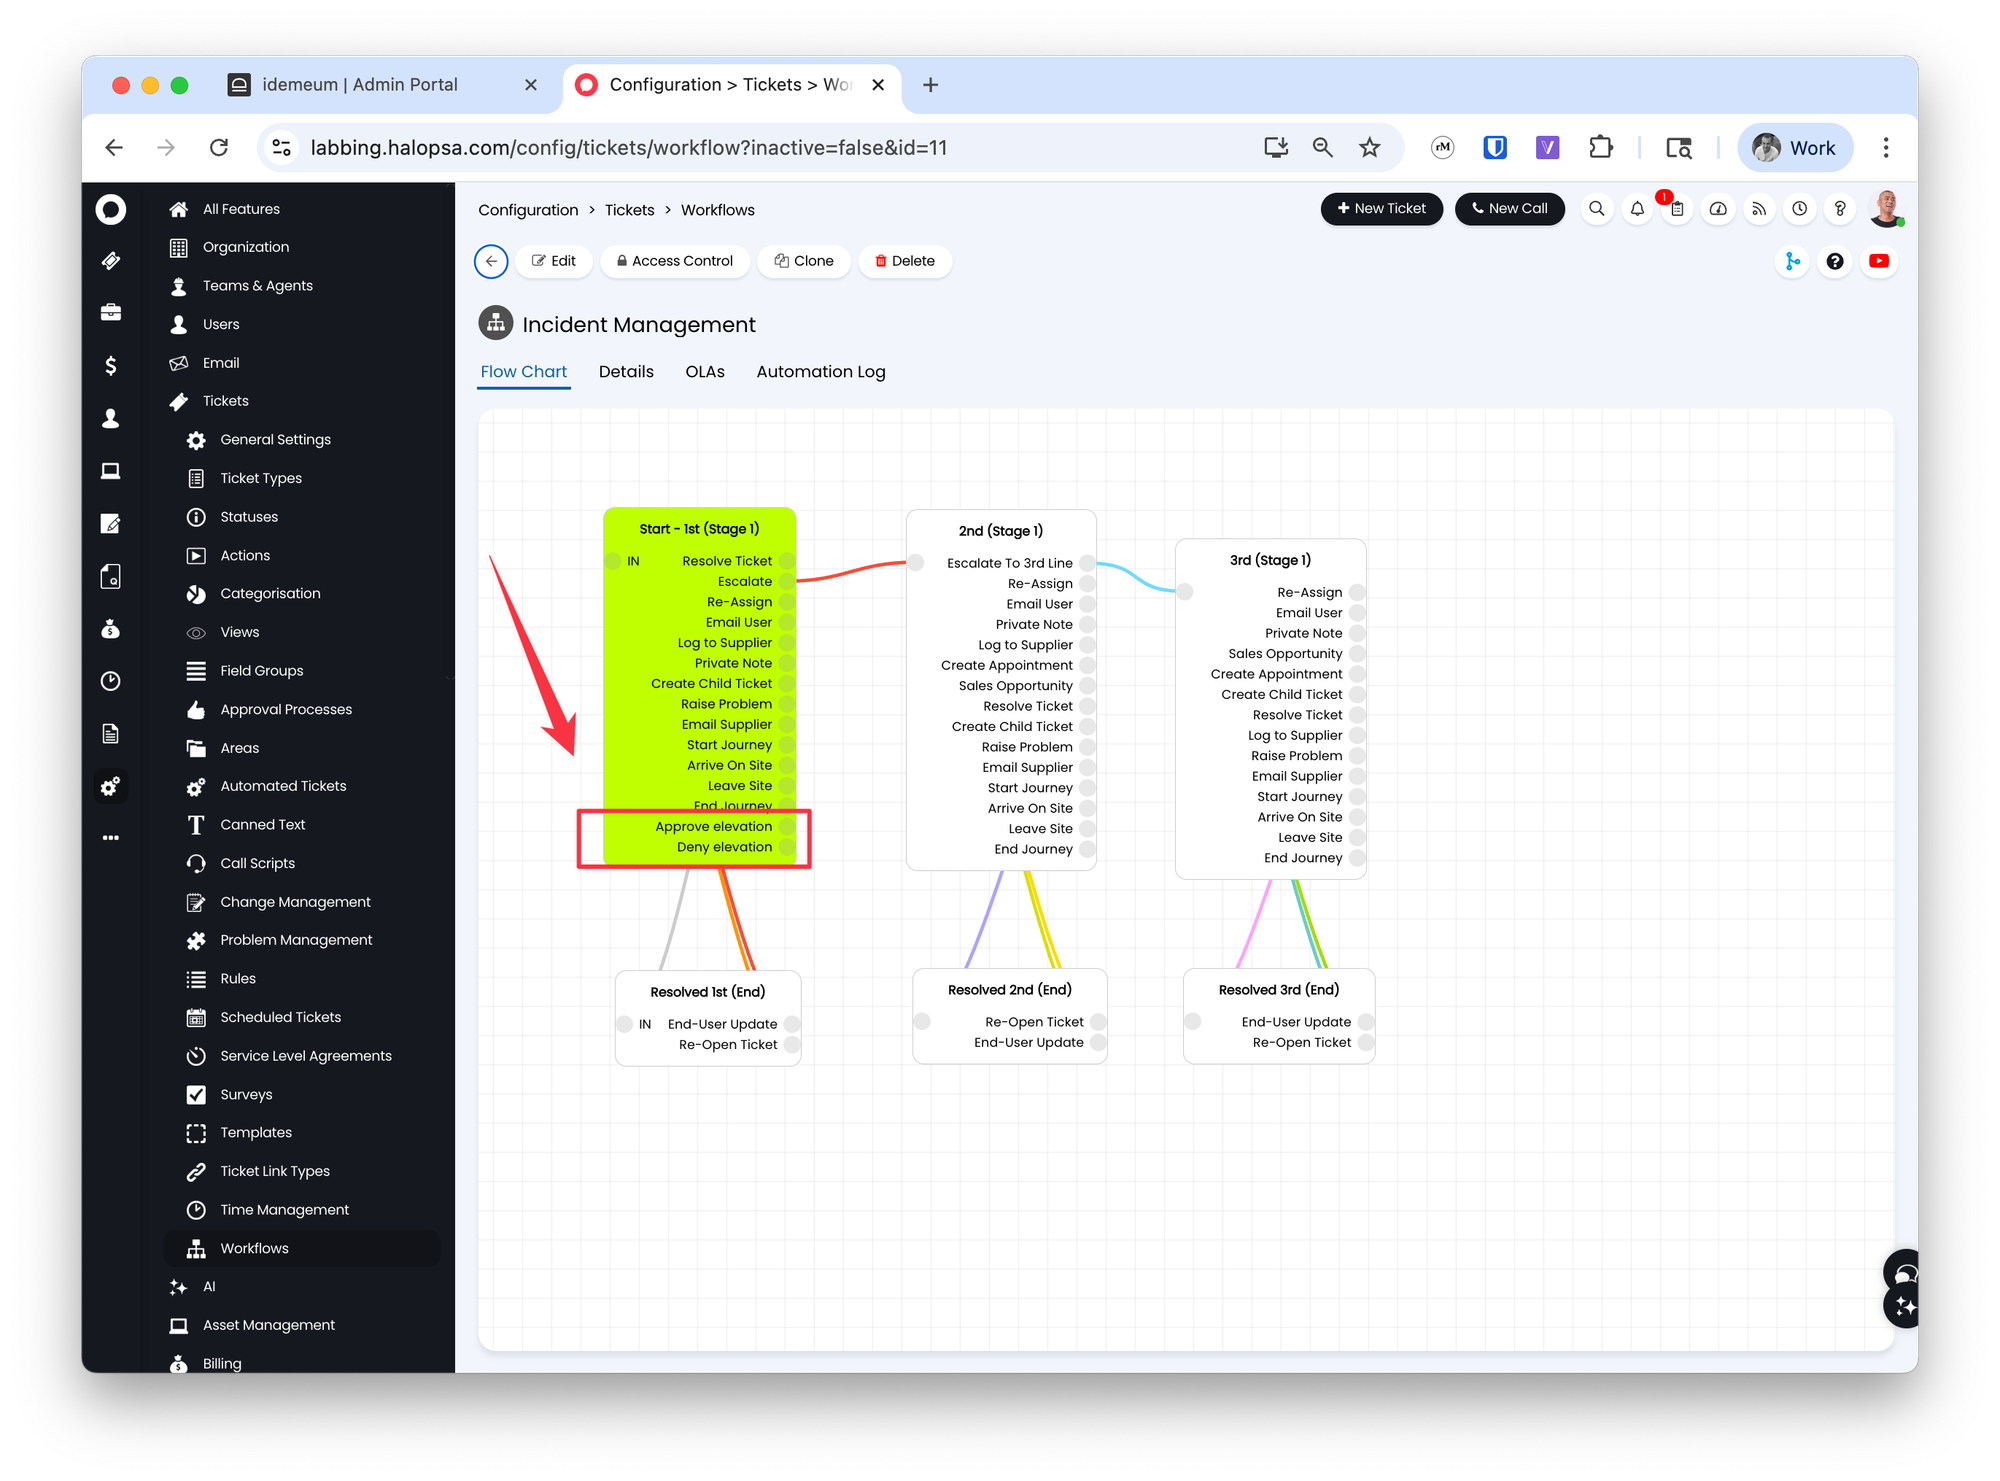Open the Bitwarden shield extension icon
The image size is (2000, 1481).
(1495, 148)
